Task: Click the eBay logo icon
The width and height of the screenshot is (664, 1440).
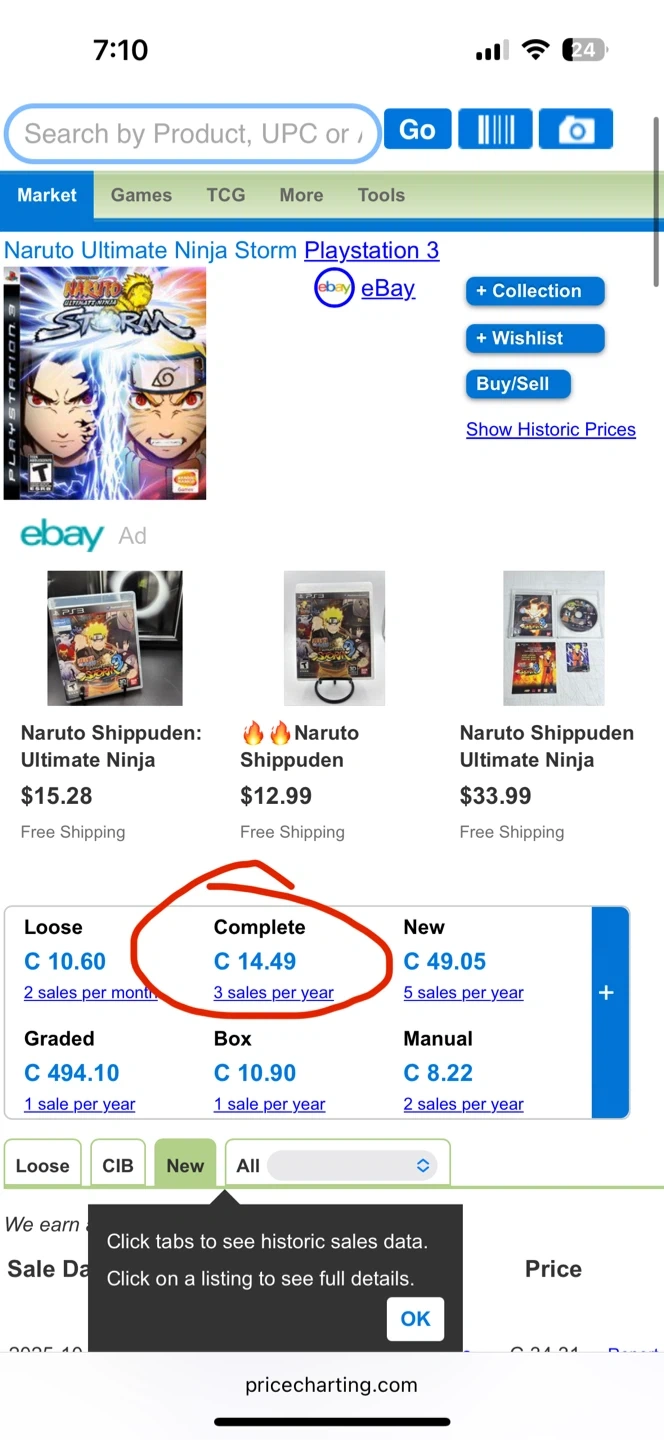Action: (x=334, y=289)
